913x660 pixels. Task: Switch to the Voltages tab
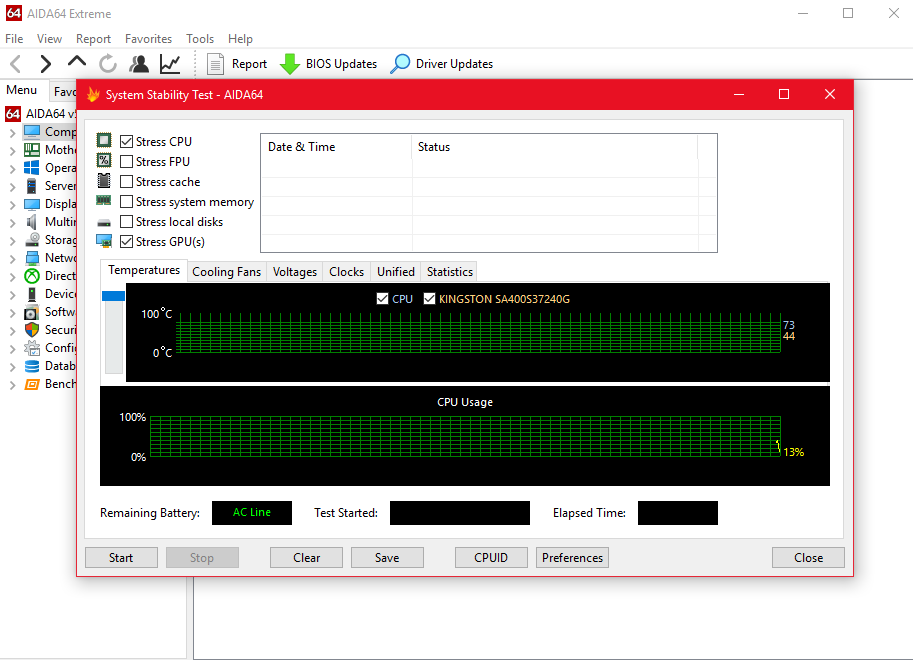point(295,271)
